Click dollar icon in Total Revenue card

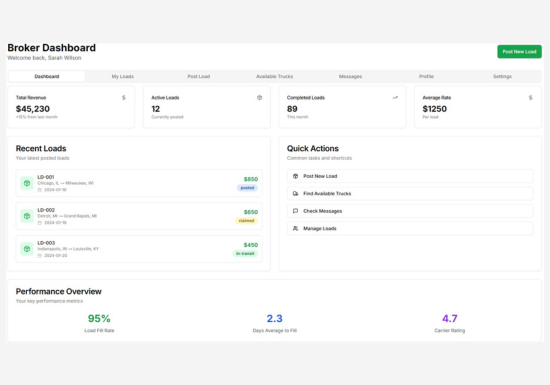(123, 97)
